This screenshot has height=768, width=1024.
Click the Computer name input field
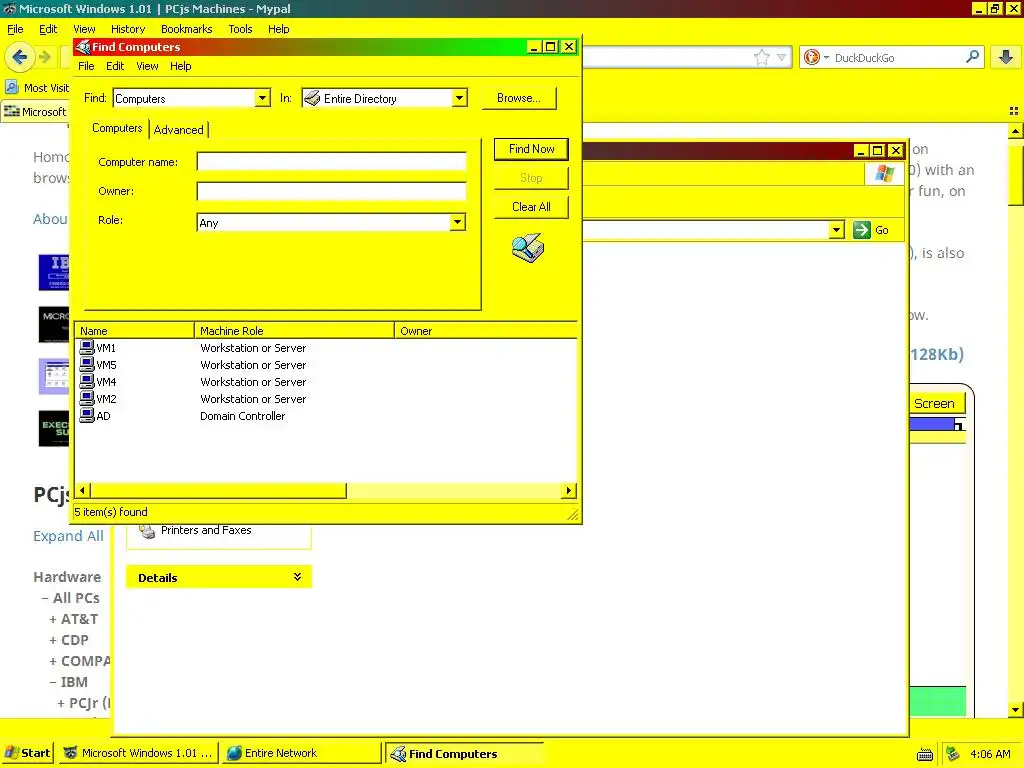click(331, 161)
